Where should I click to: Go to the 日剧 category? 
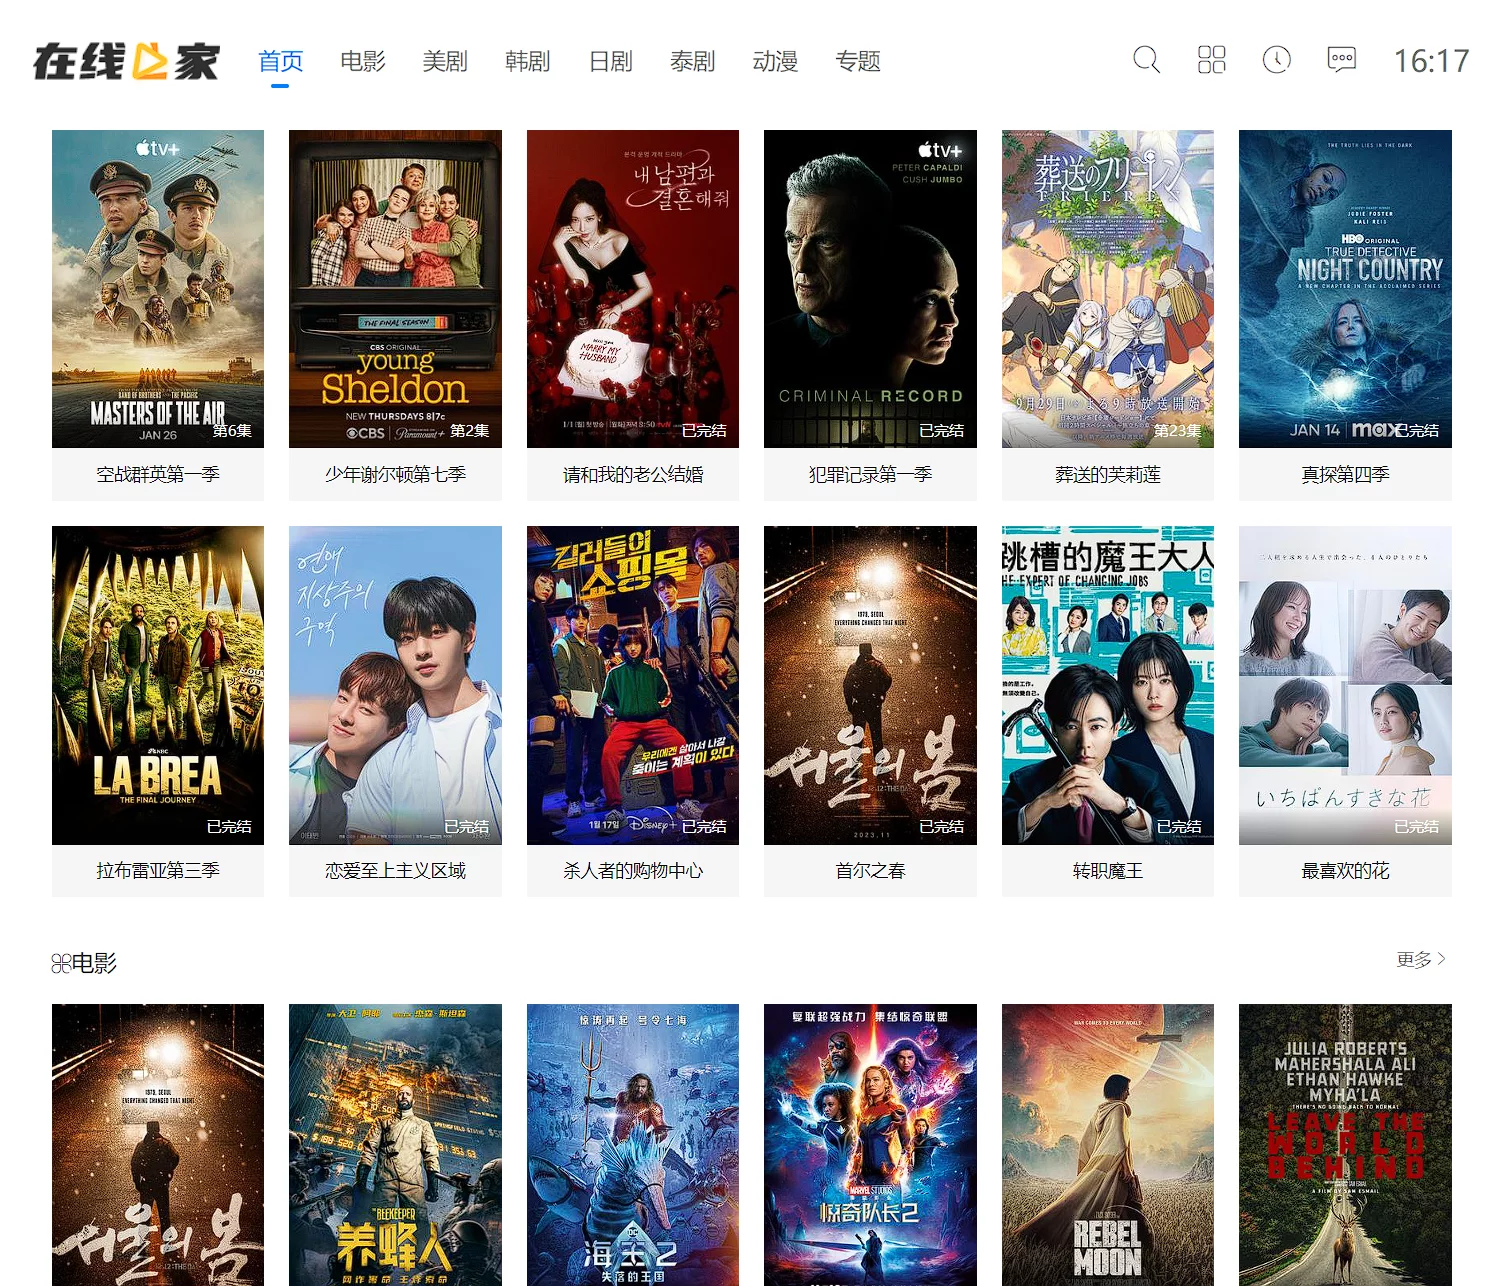coord(610,62)
